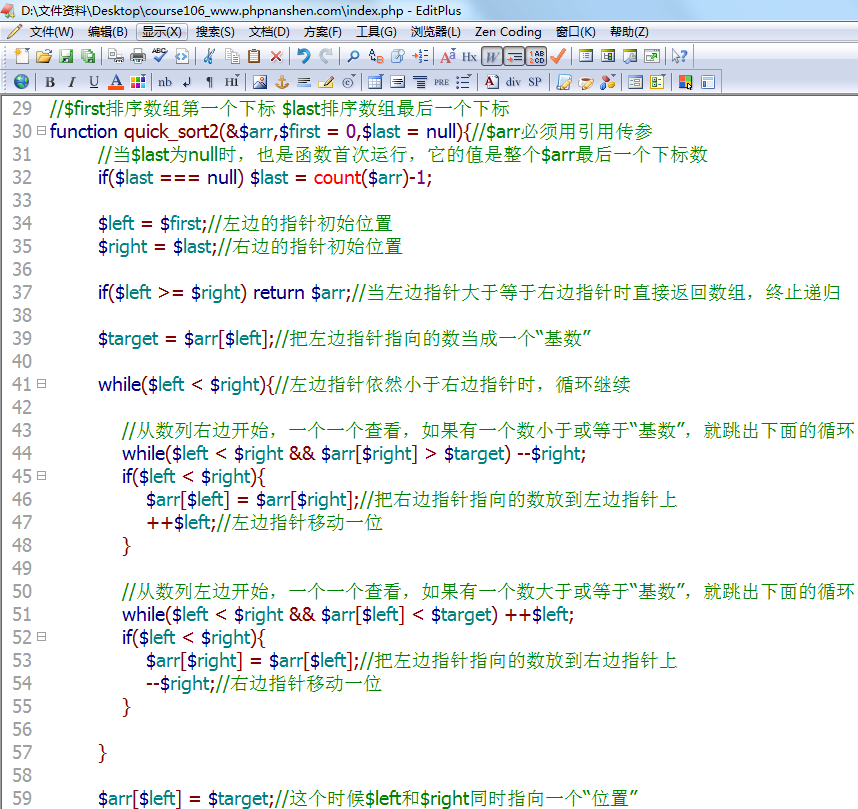Open Find with the magnifier icon
This screenshot has height=809, width=858.
pos(353,56)
